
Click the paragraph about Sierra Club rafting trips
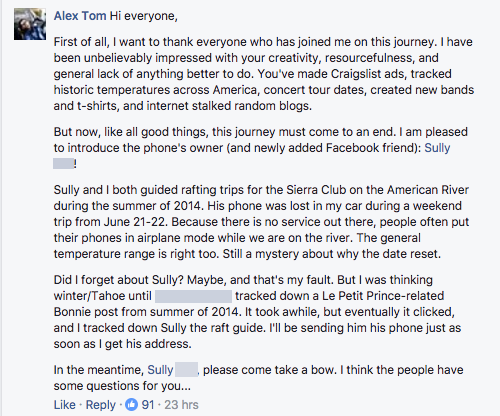coord(261,222)
